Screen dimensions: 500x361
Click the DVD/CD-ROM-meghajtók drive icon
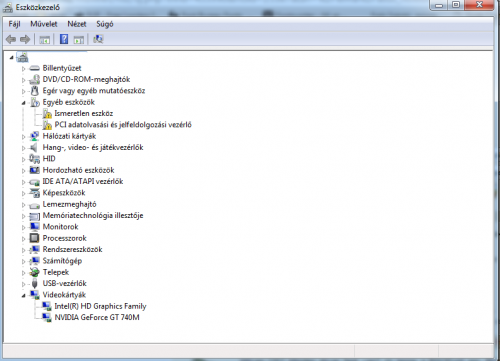pyautogui.click(x=34, y=80)
